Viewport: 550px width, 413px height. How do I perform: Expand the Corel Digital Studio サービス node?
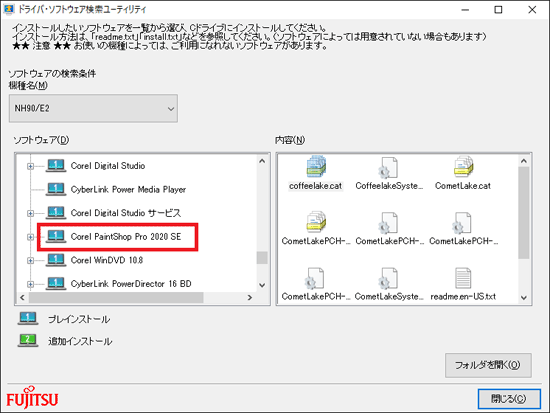pos(31,213)
